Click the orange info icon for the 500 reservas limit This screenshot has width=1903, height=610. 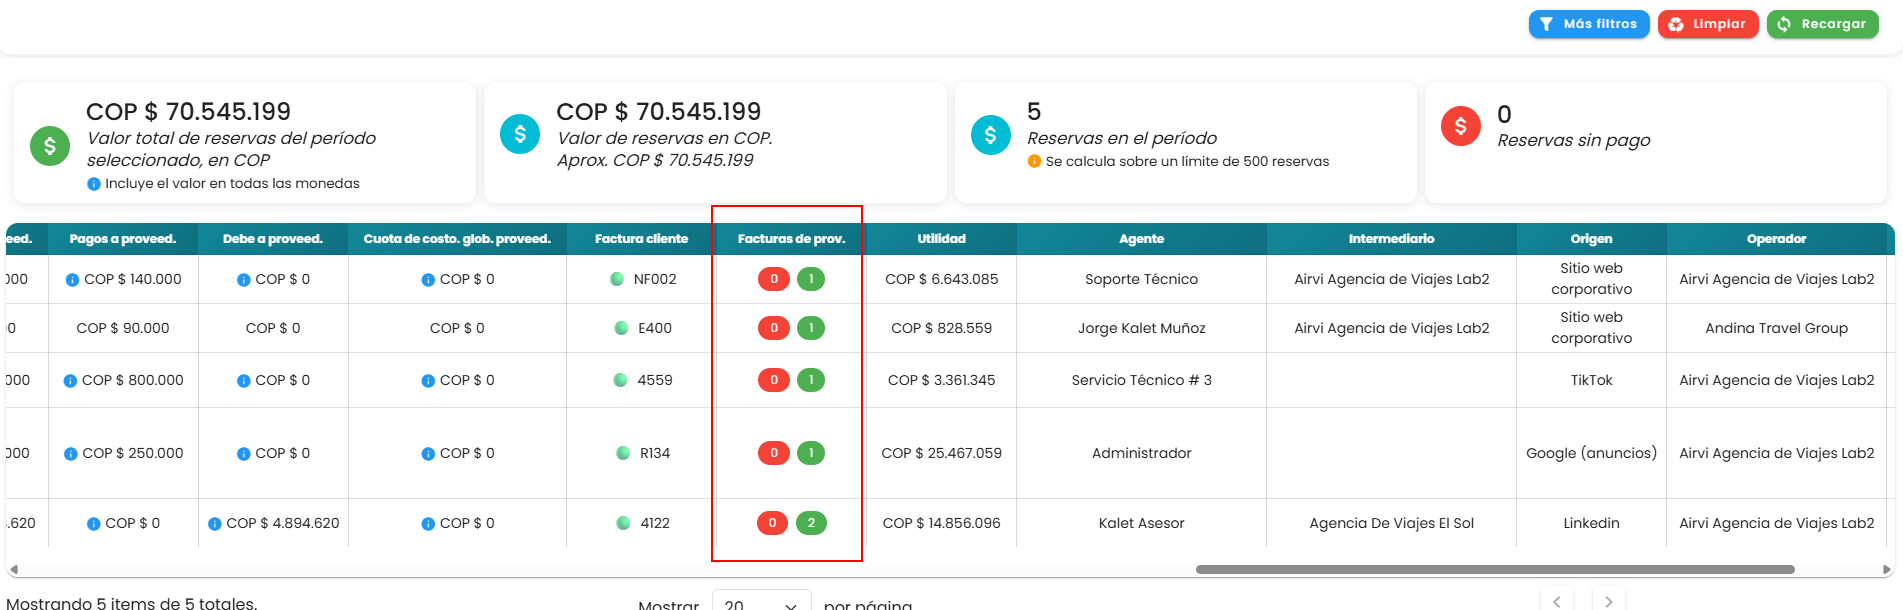pyautogui.click(x=1034, y=161)
